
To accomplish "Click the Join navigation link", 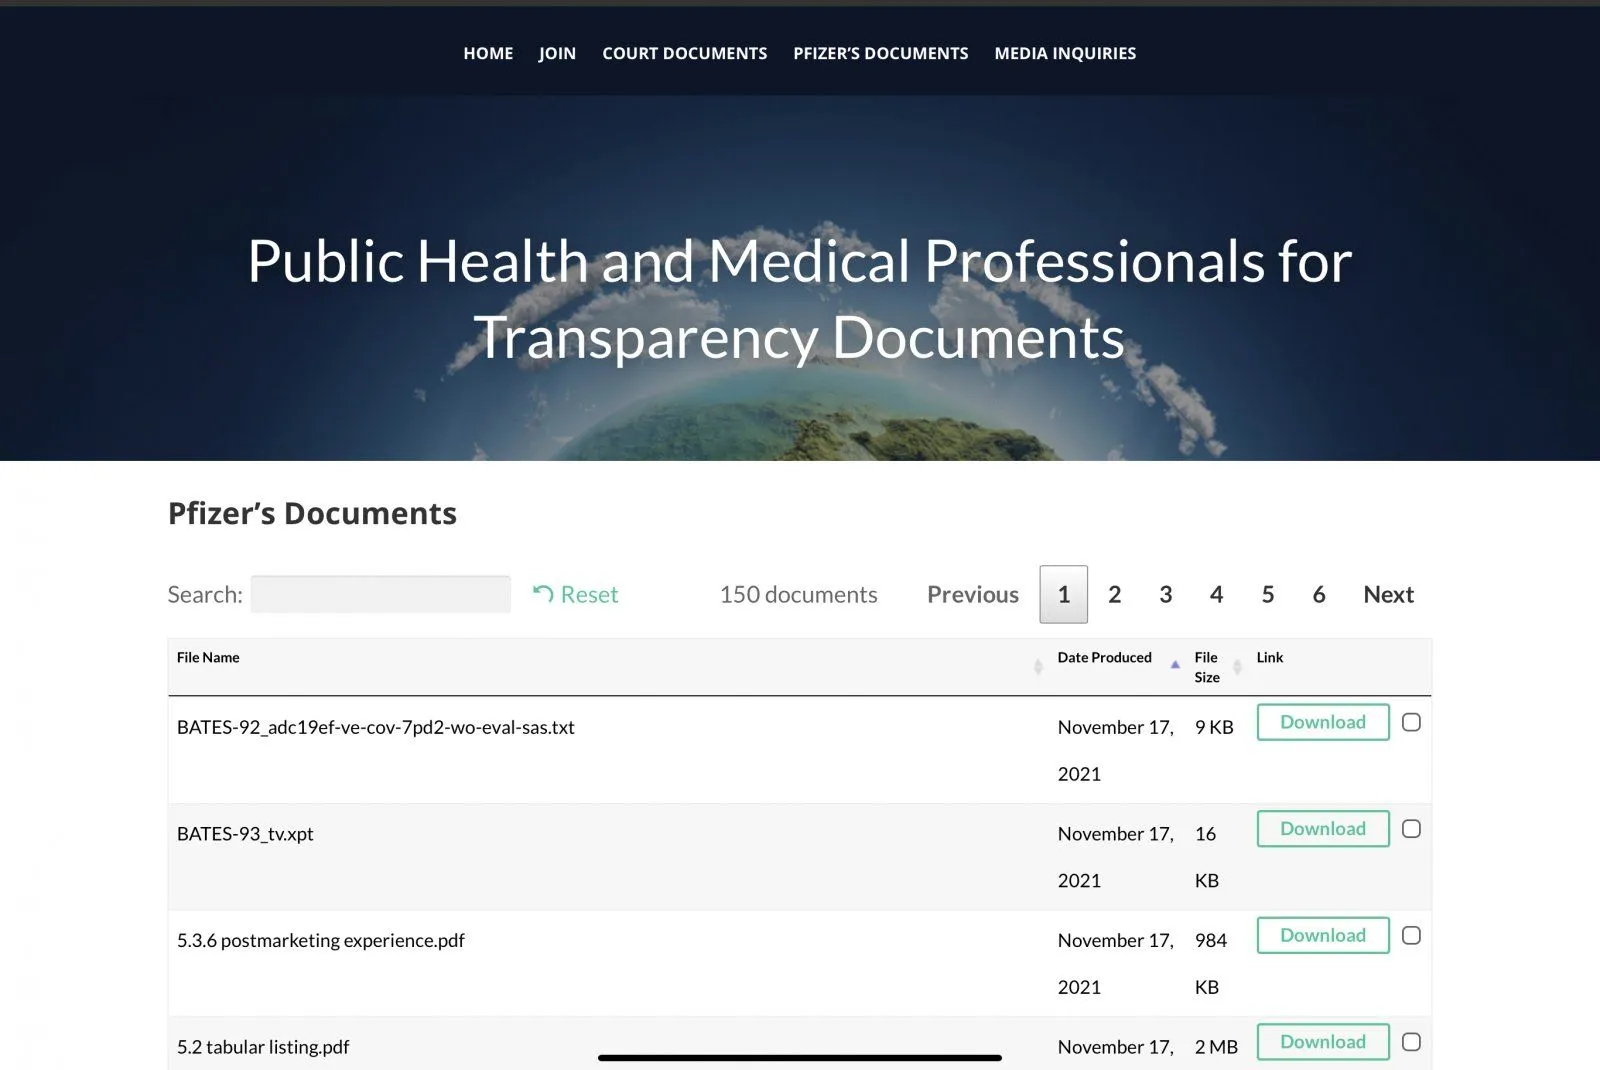I will (x=557, y=53).
